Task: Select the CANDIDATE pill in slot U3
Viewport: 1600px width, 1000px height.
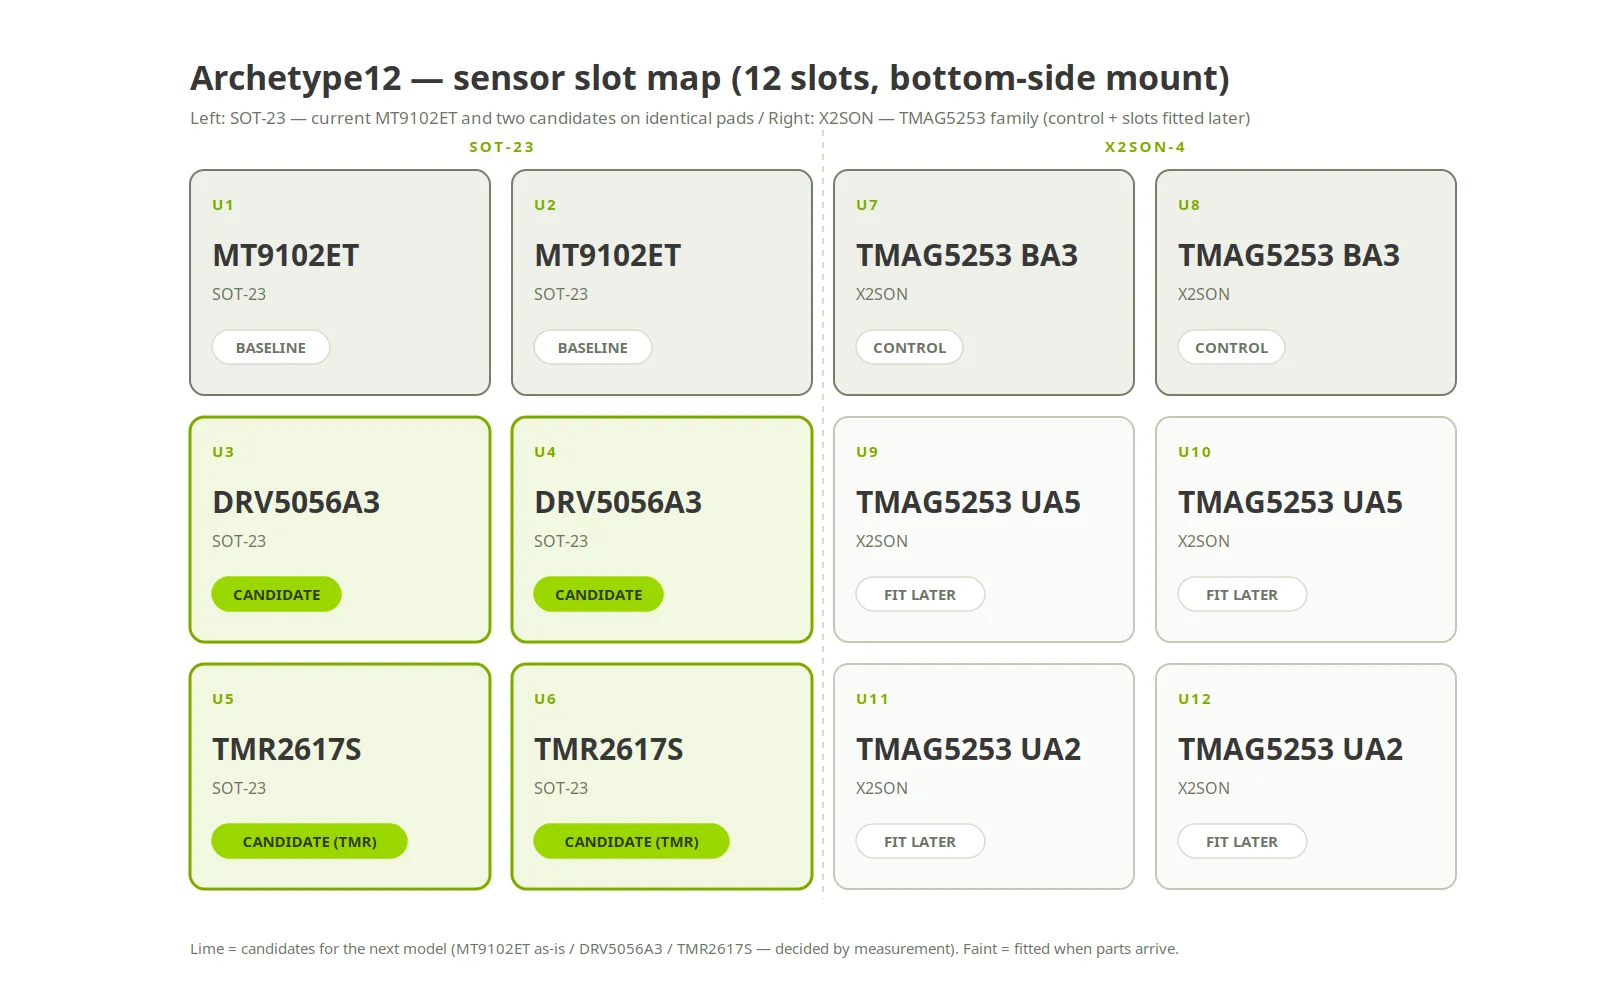Action: [277, 594]
